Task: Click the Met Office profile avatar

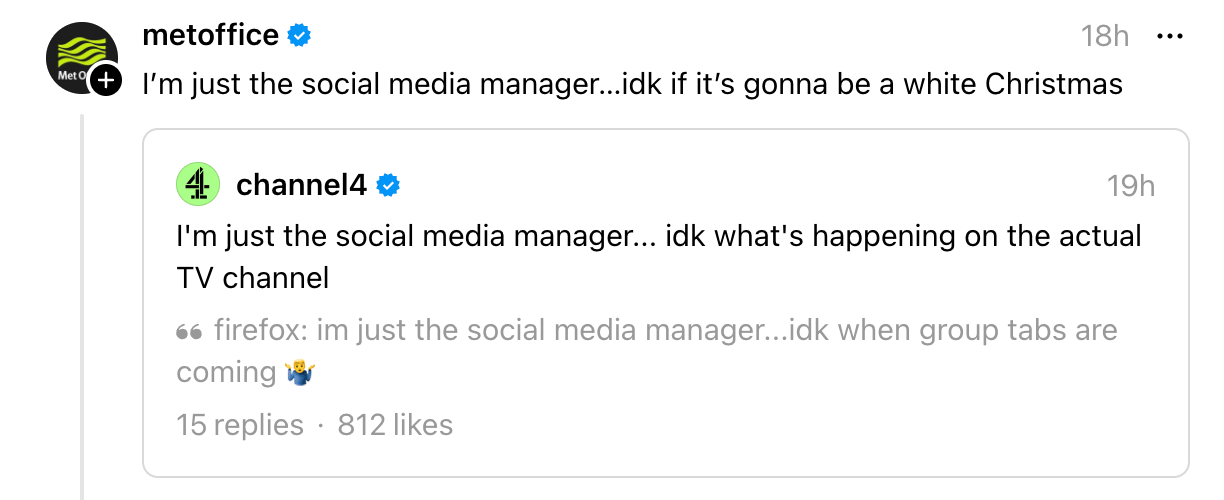Action: click(78, 57)
